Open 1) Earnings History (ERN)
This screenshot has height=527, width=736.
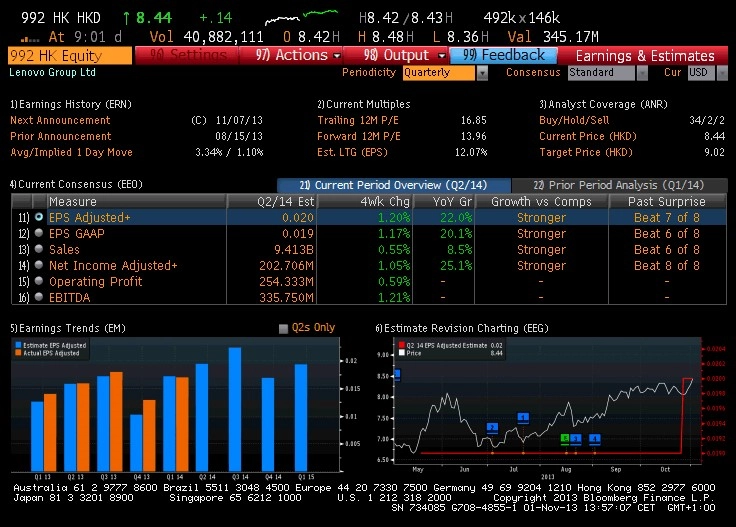click(71, 104)
